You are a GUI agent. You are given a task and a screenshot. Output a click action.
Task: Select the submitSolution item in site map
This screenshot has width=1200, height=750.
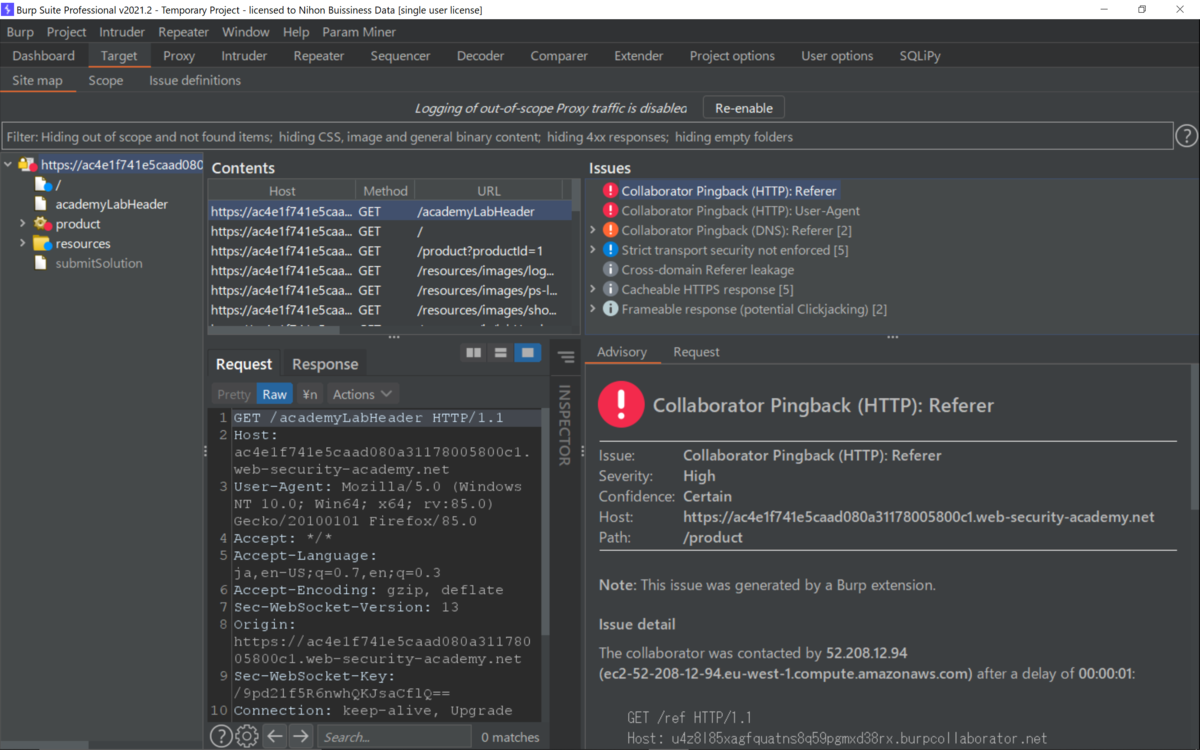[x=99, y=263]
